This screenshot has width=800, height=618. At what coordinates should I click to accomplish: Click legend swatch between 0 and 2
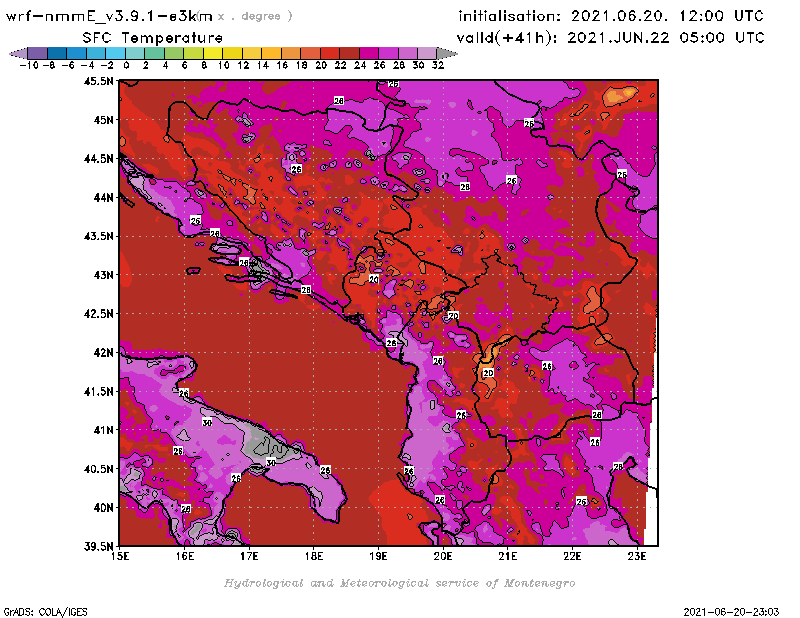(135, 53)
